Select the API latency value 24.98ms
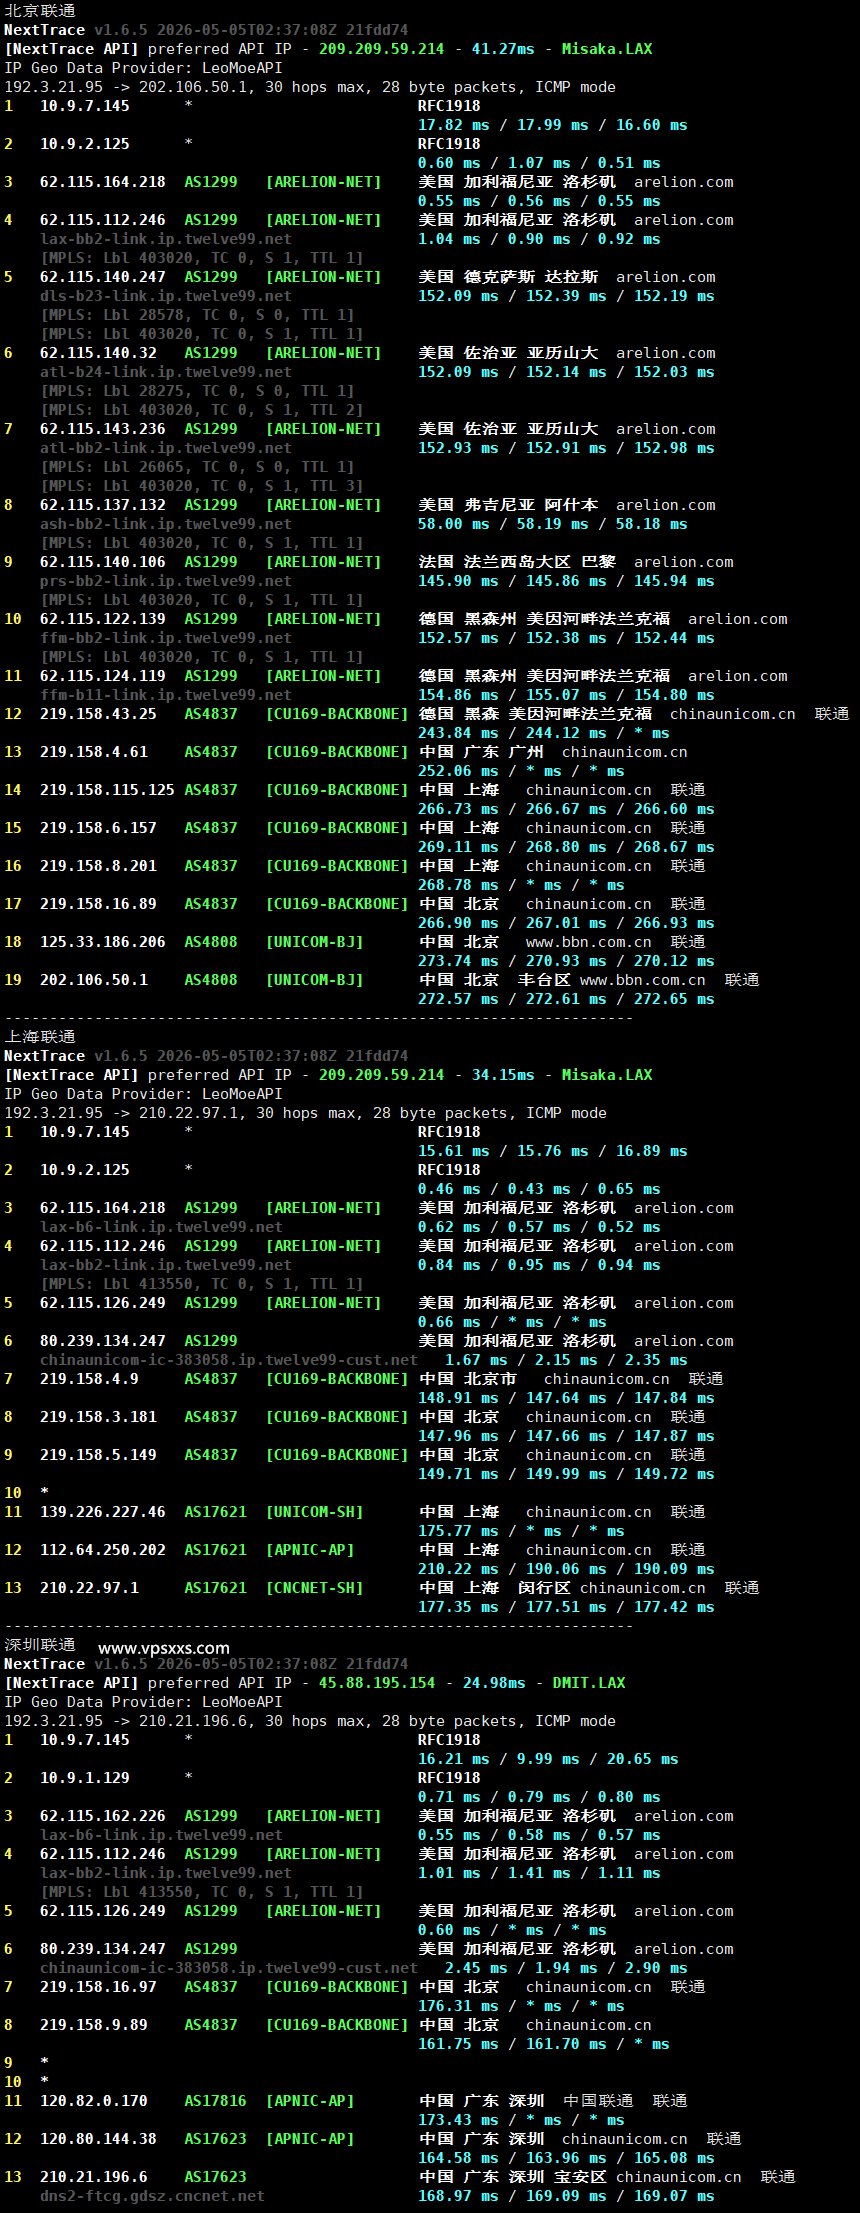 pyautogui.click(x=494, y=1682)
